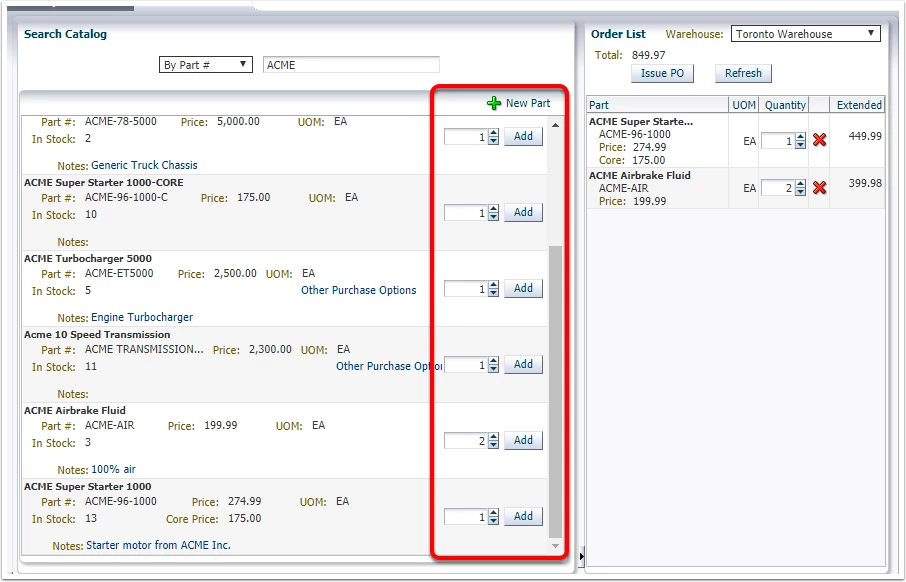This screenshot has width=906, height=582.
Task: Click the panel splitter collapse arrow
Action: [x=581, y=557]
